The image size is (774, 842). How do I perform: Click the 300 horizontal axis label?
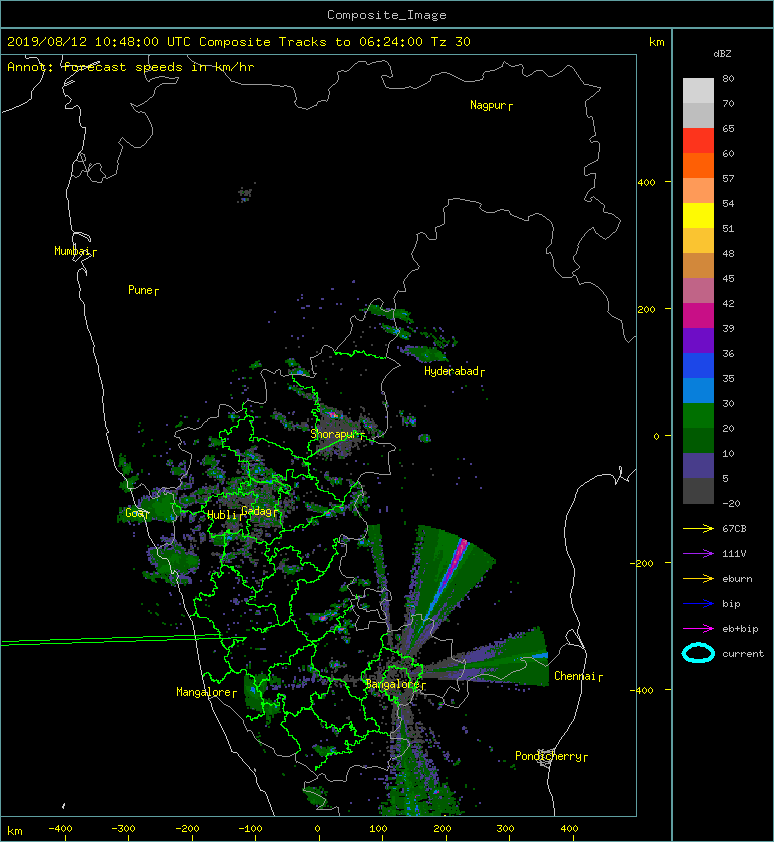pos(505,829)
